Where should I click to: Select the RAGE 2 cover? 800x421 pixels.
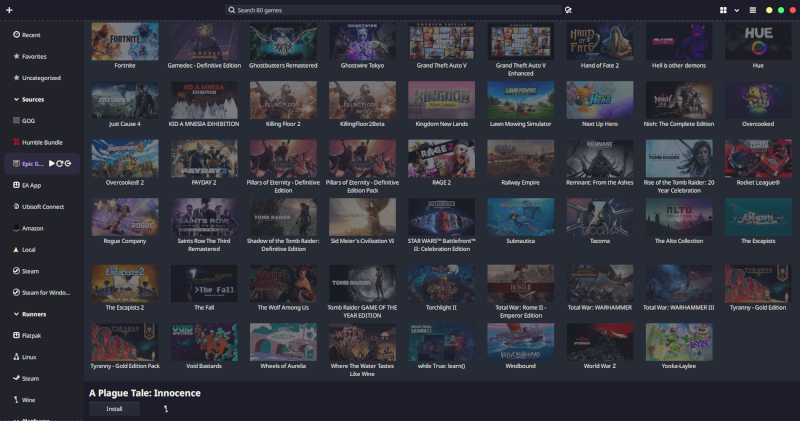tap(441, 159)
